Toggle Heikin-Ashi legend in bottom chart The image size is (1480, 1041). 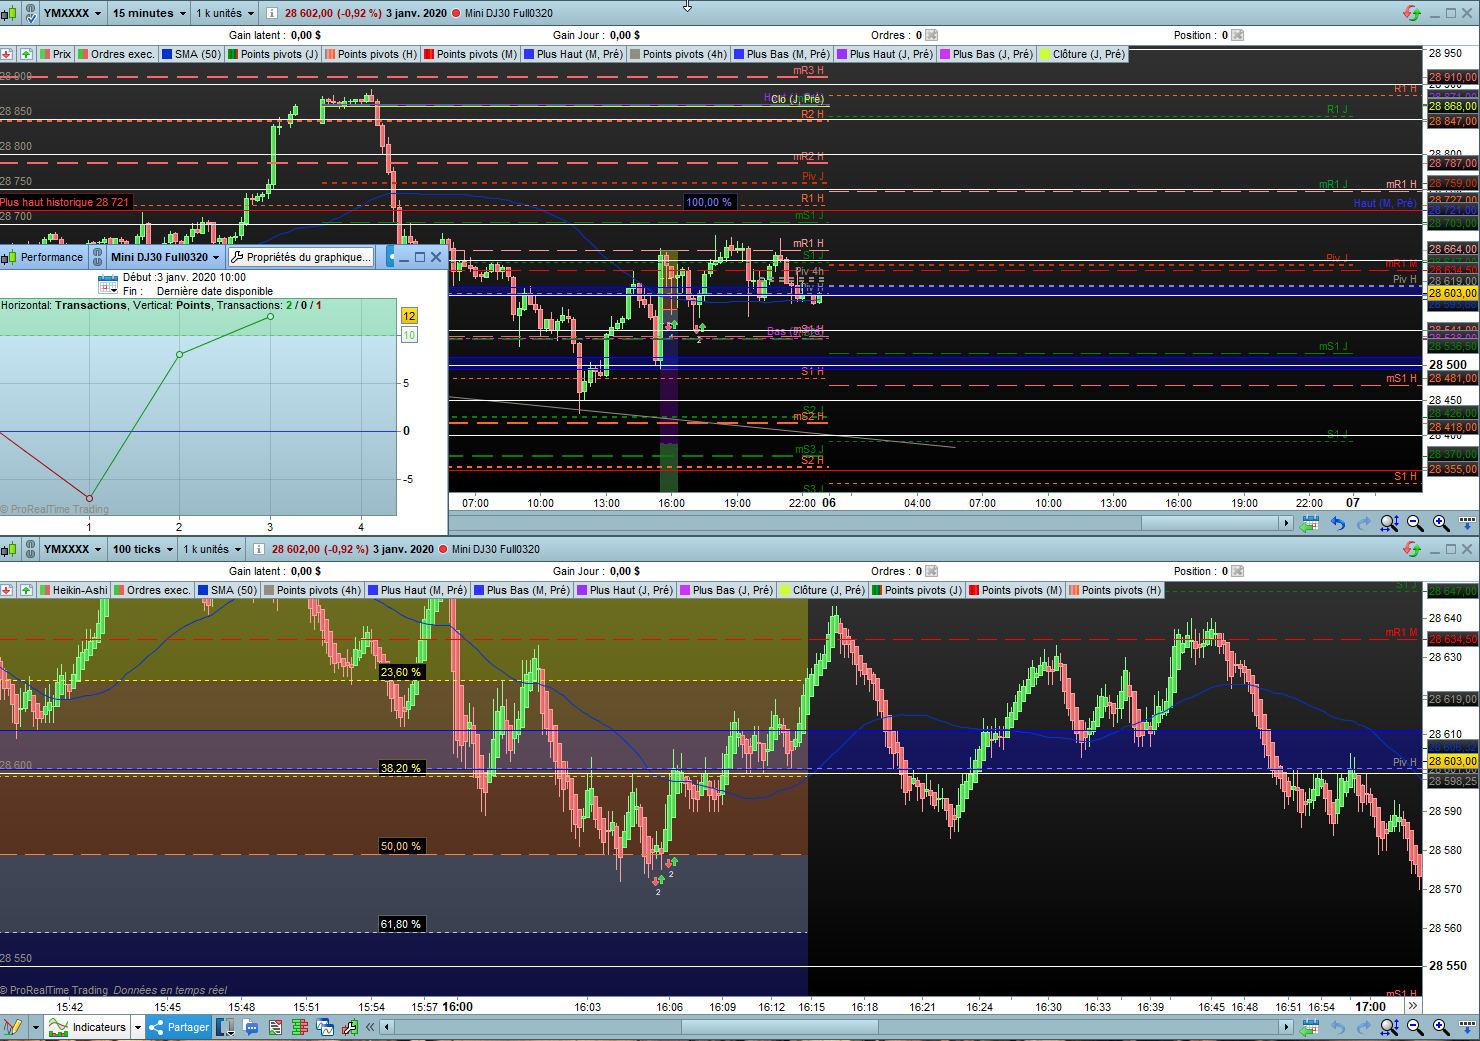[x=73, y=590]
